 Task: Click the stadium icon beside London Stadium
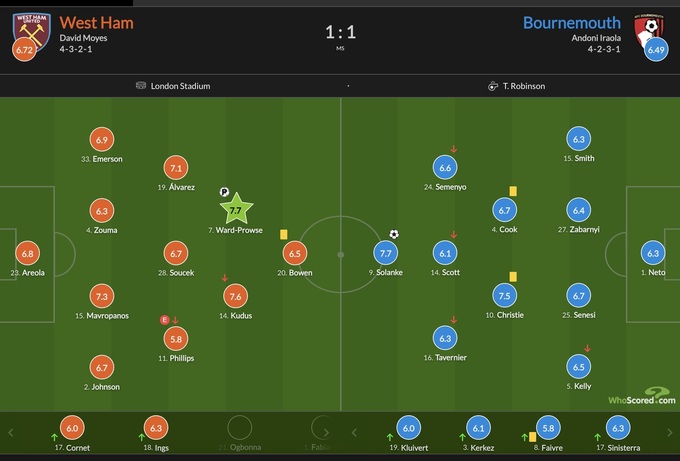point(141,86)
